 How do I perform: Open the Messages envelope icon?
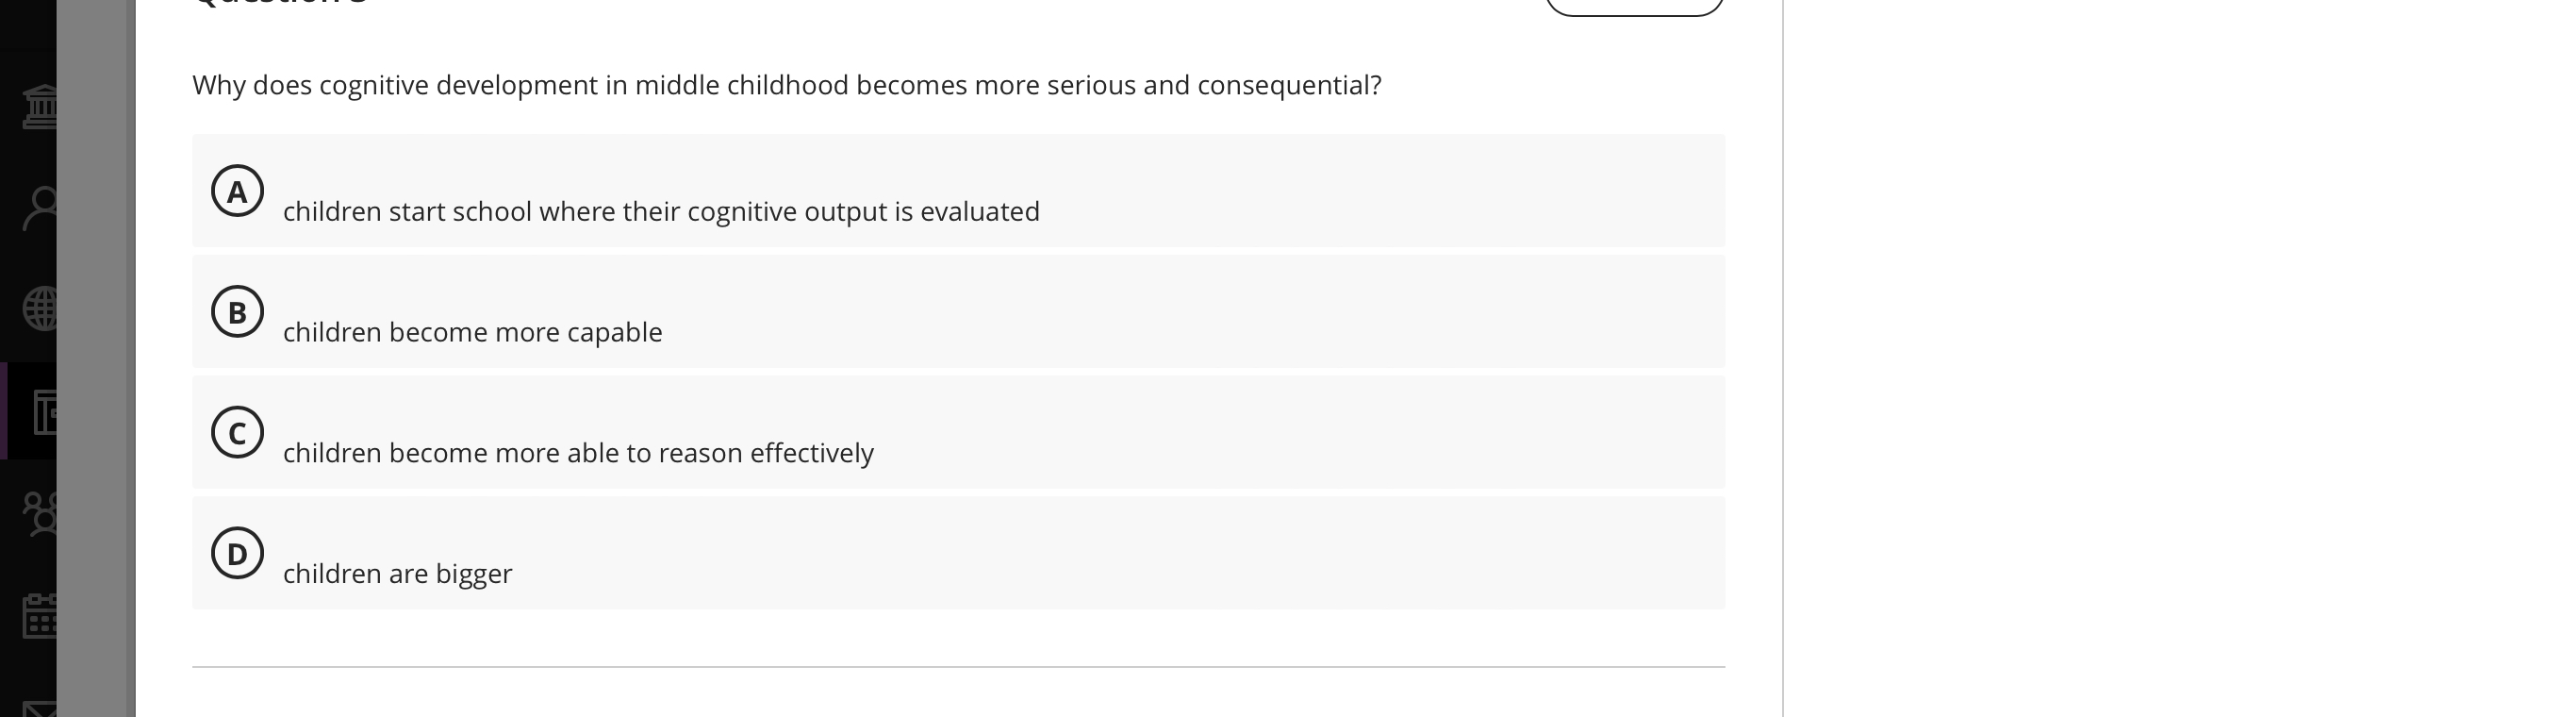click(40, 708)
